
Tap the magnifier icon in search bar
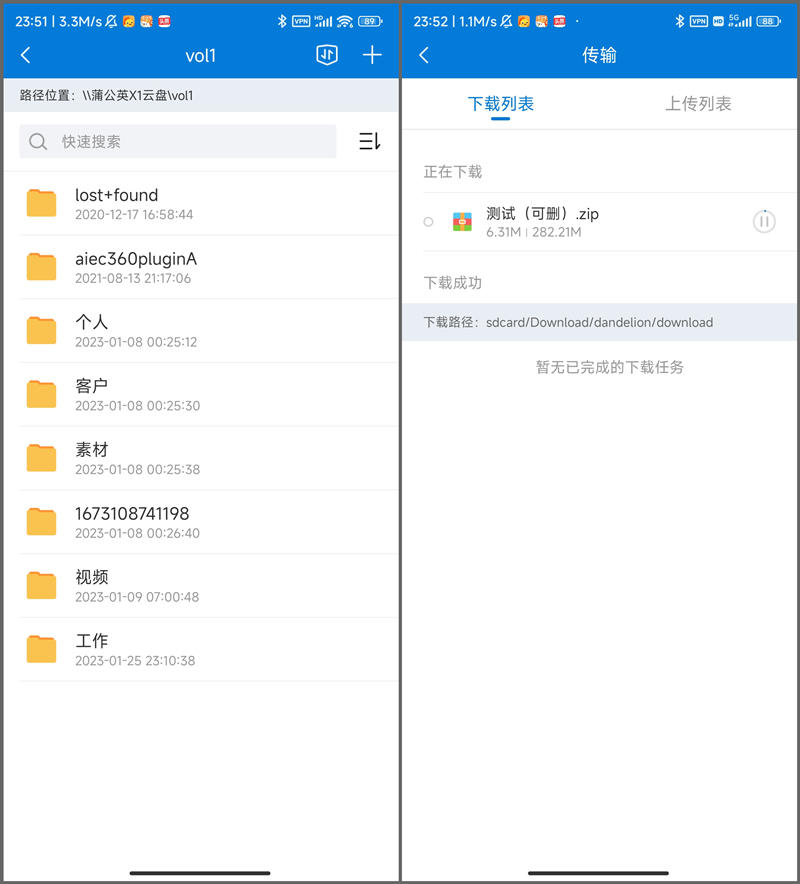click(x=38, y=142)
